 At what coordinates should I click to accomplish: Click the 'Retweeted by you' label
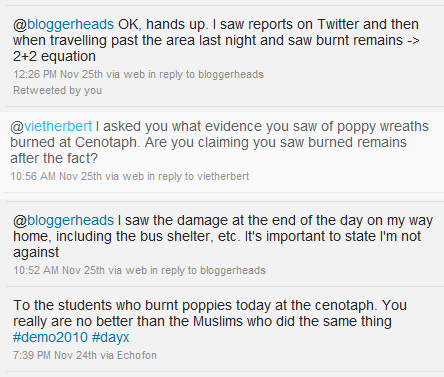coord(57,90)
